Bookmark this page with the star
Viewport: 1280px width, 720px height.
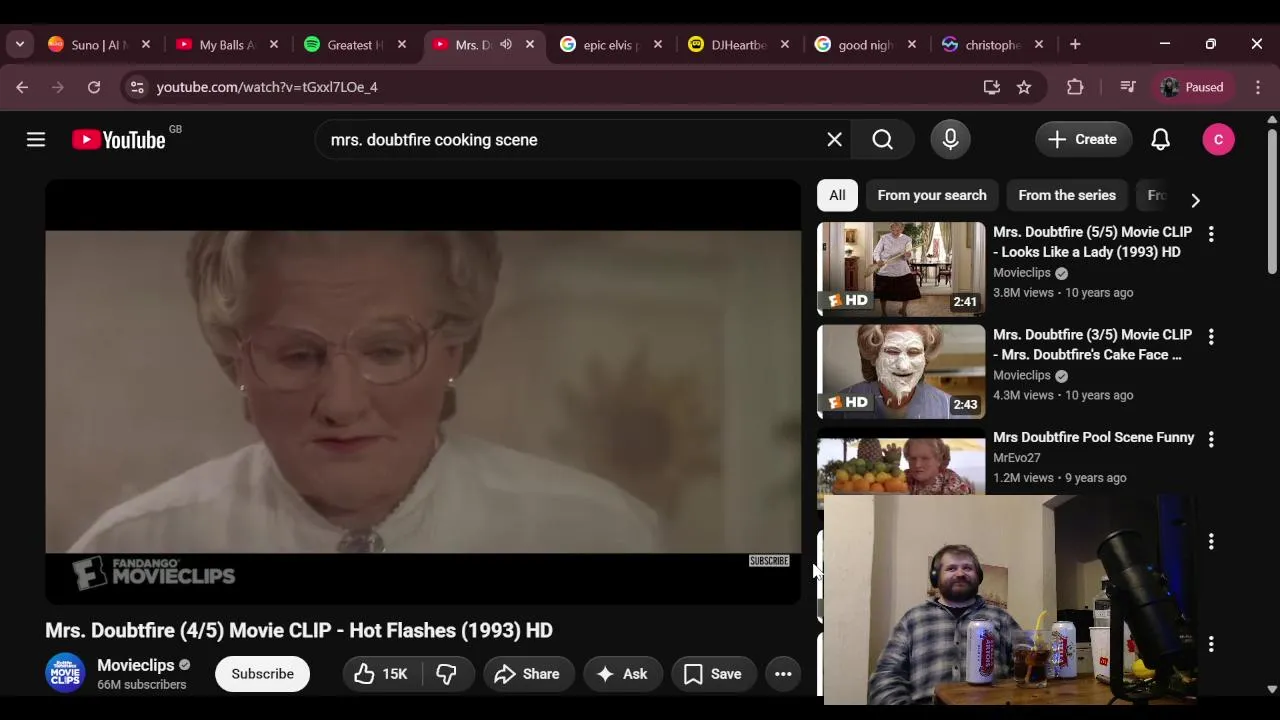coord(1024,87)
